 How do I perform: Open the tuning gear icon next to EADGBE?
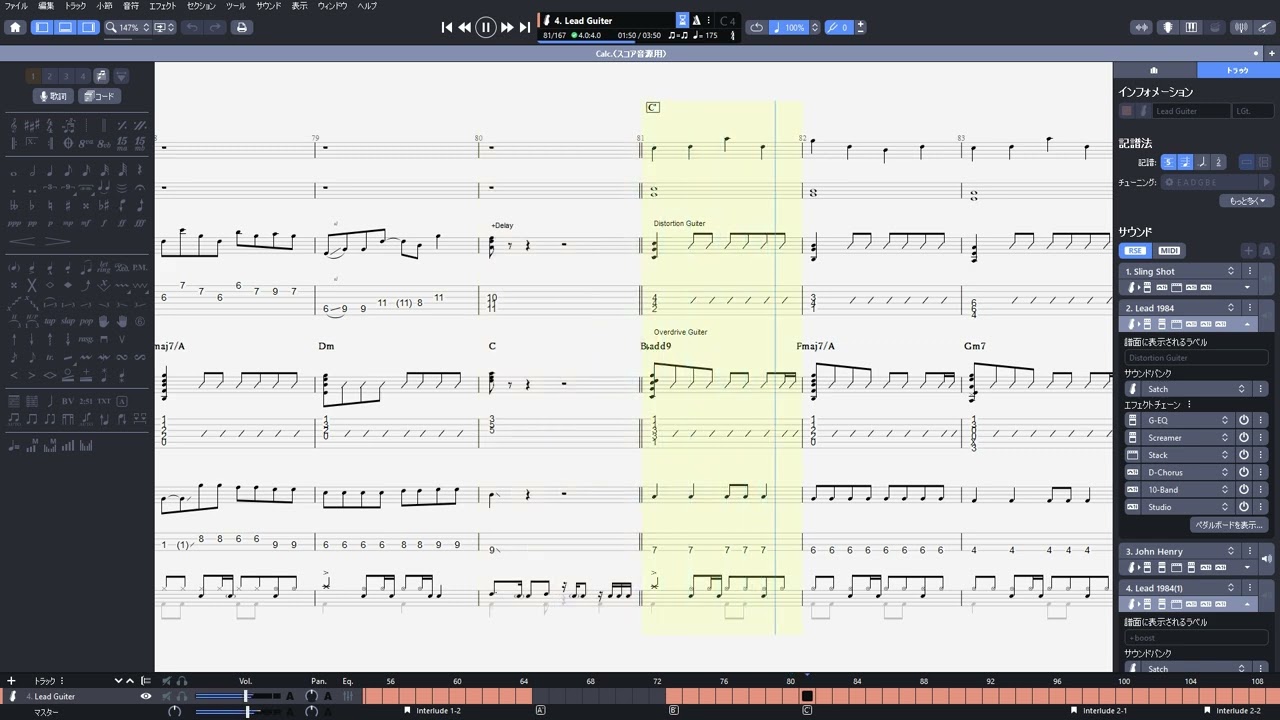click(1169, 182)
